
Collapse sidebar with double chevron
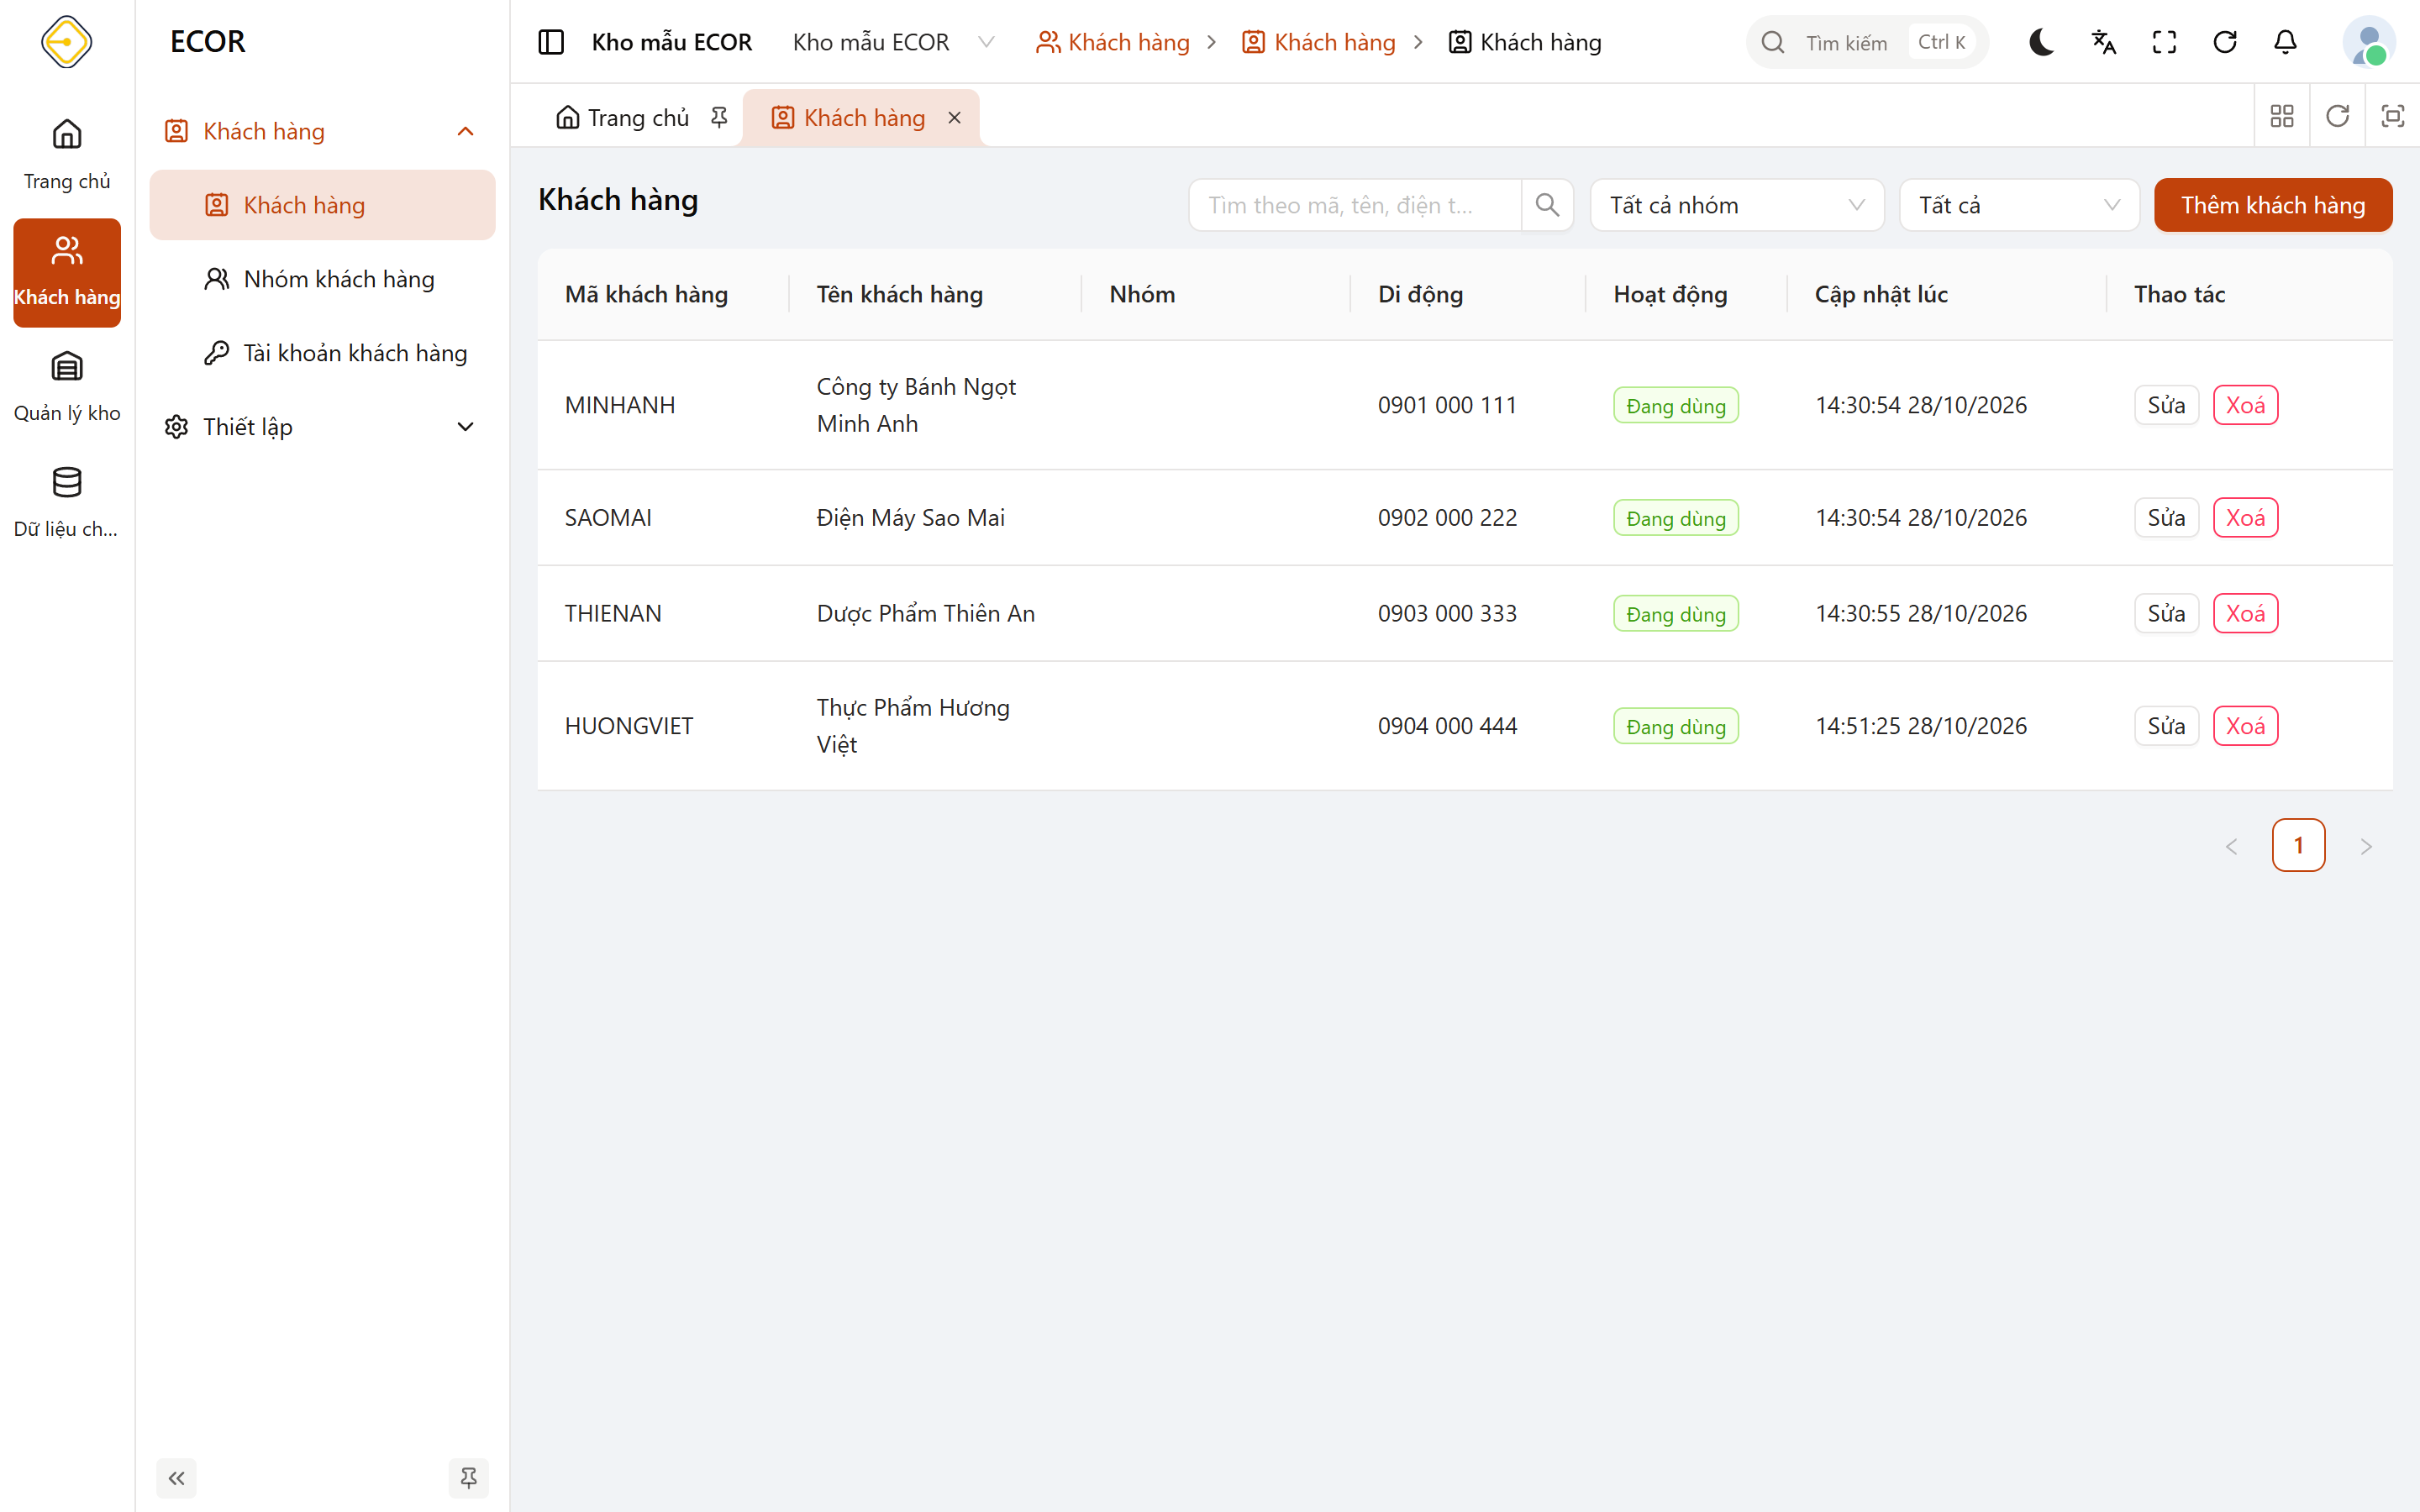(x=177, y=1478)
